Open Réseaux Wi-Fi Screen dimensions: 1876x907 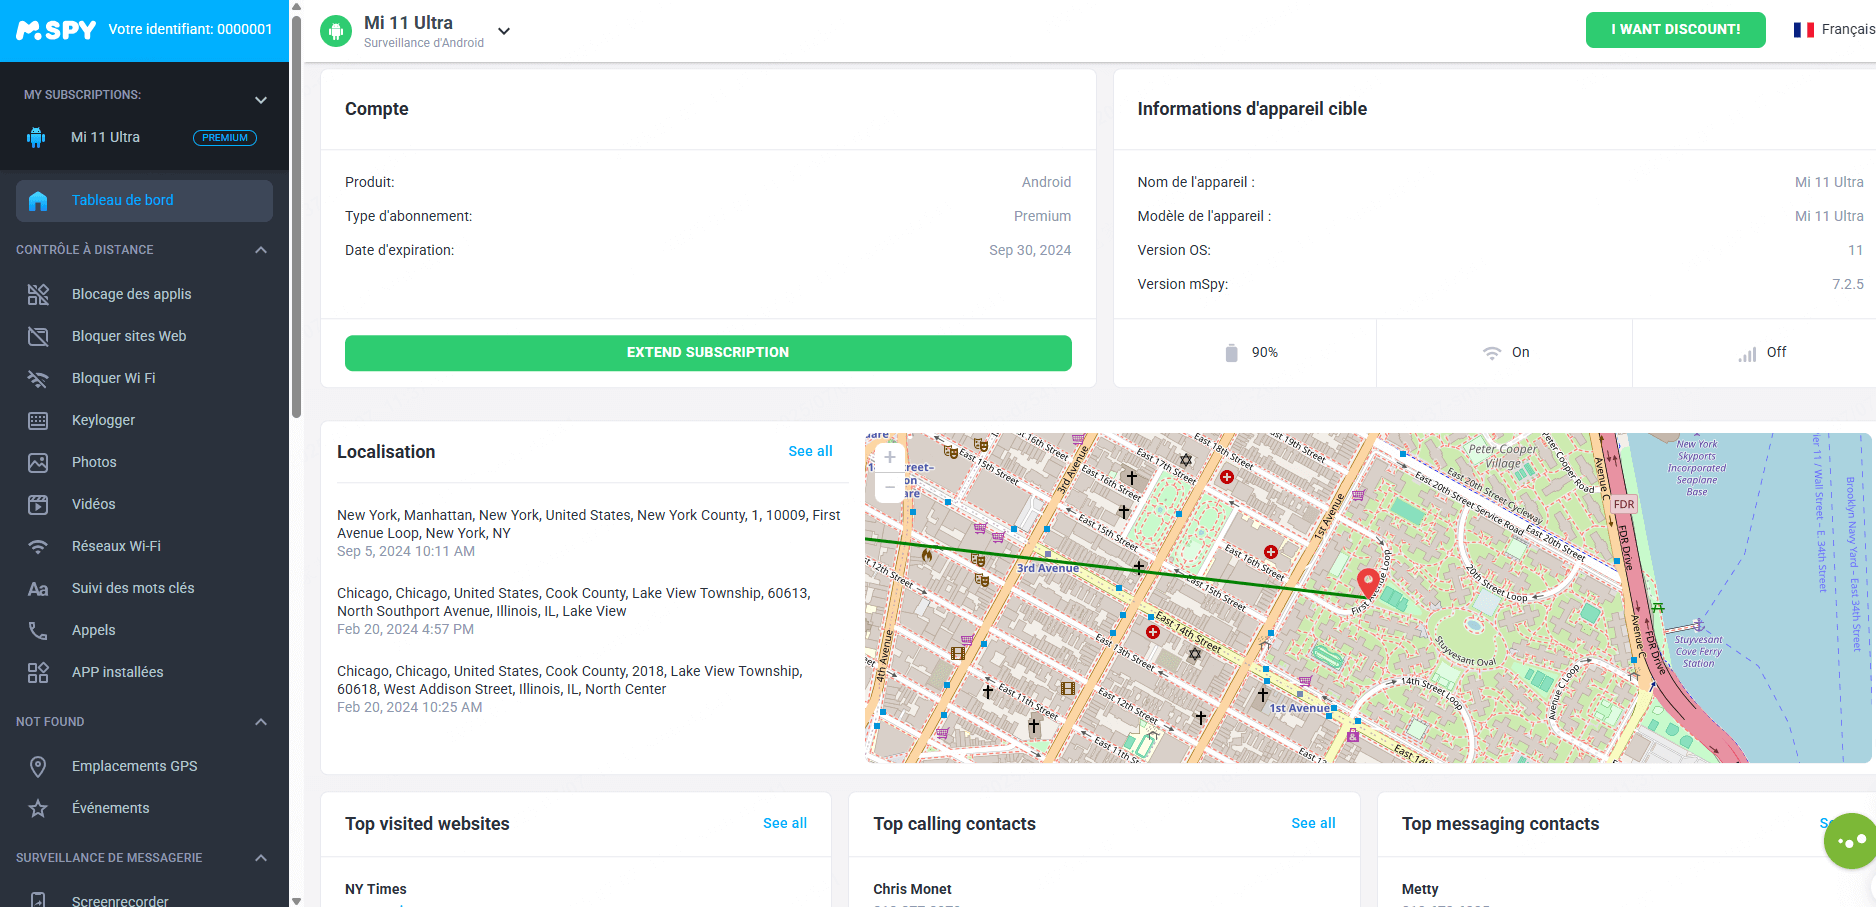pyautogui.click(x=116, y=546)
